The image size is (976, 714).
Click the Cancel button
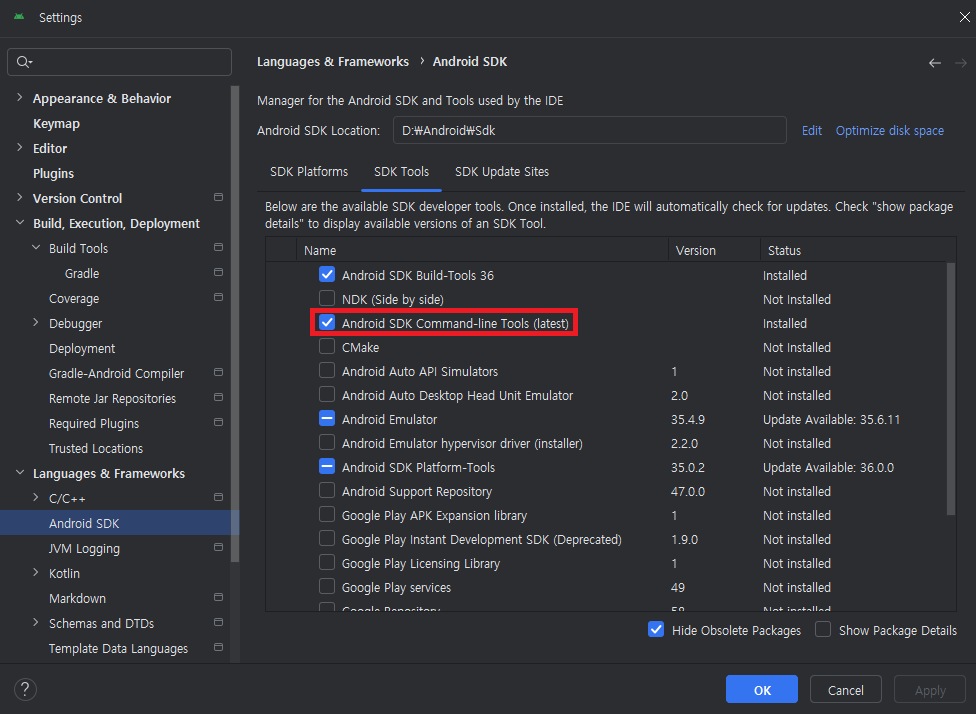(x=845, y=690)
